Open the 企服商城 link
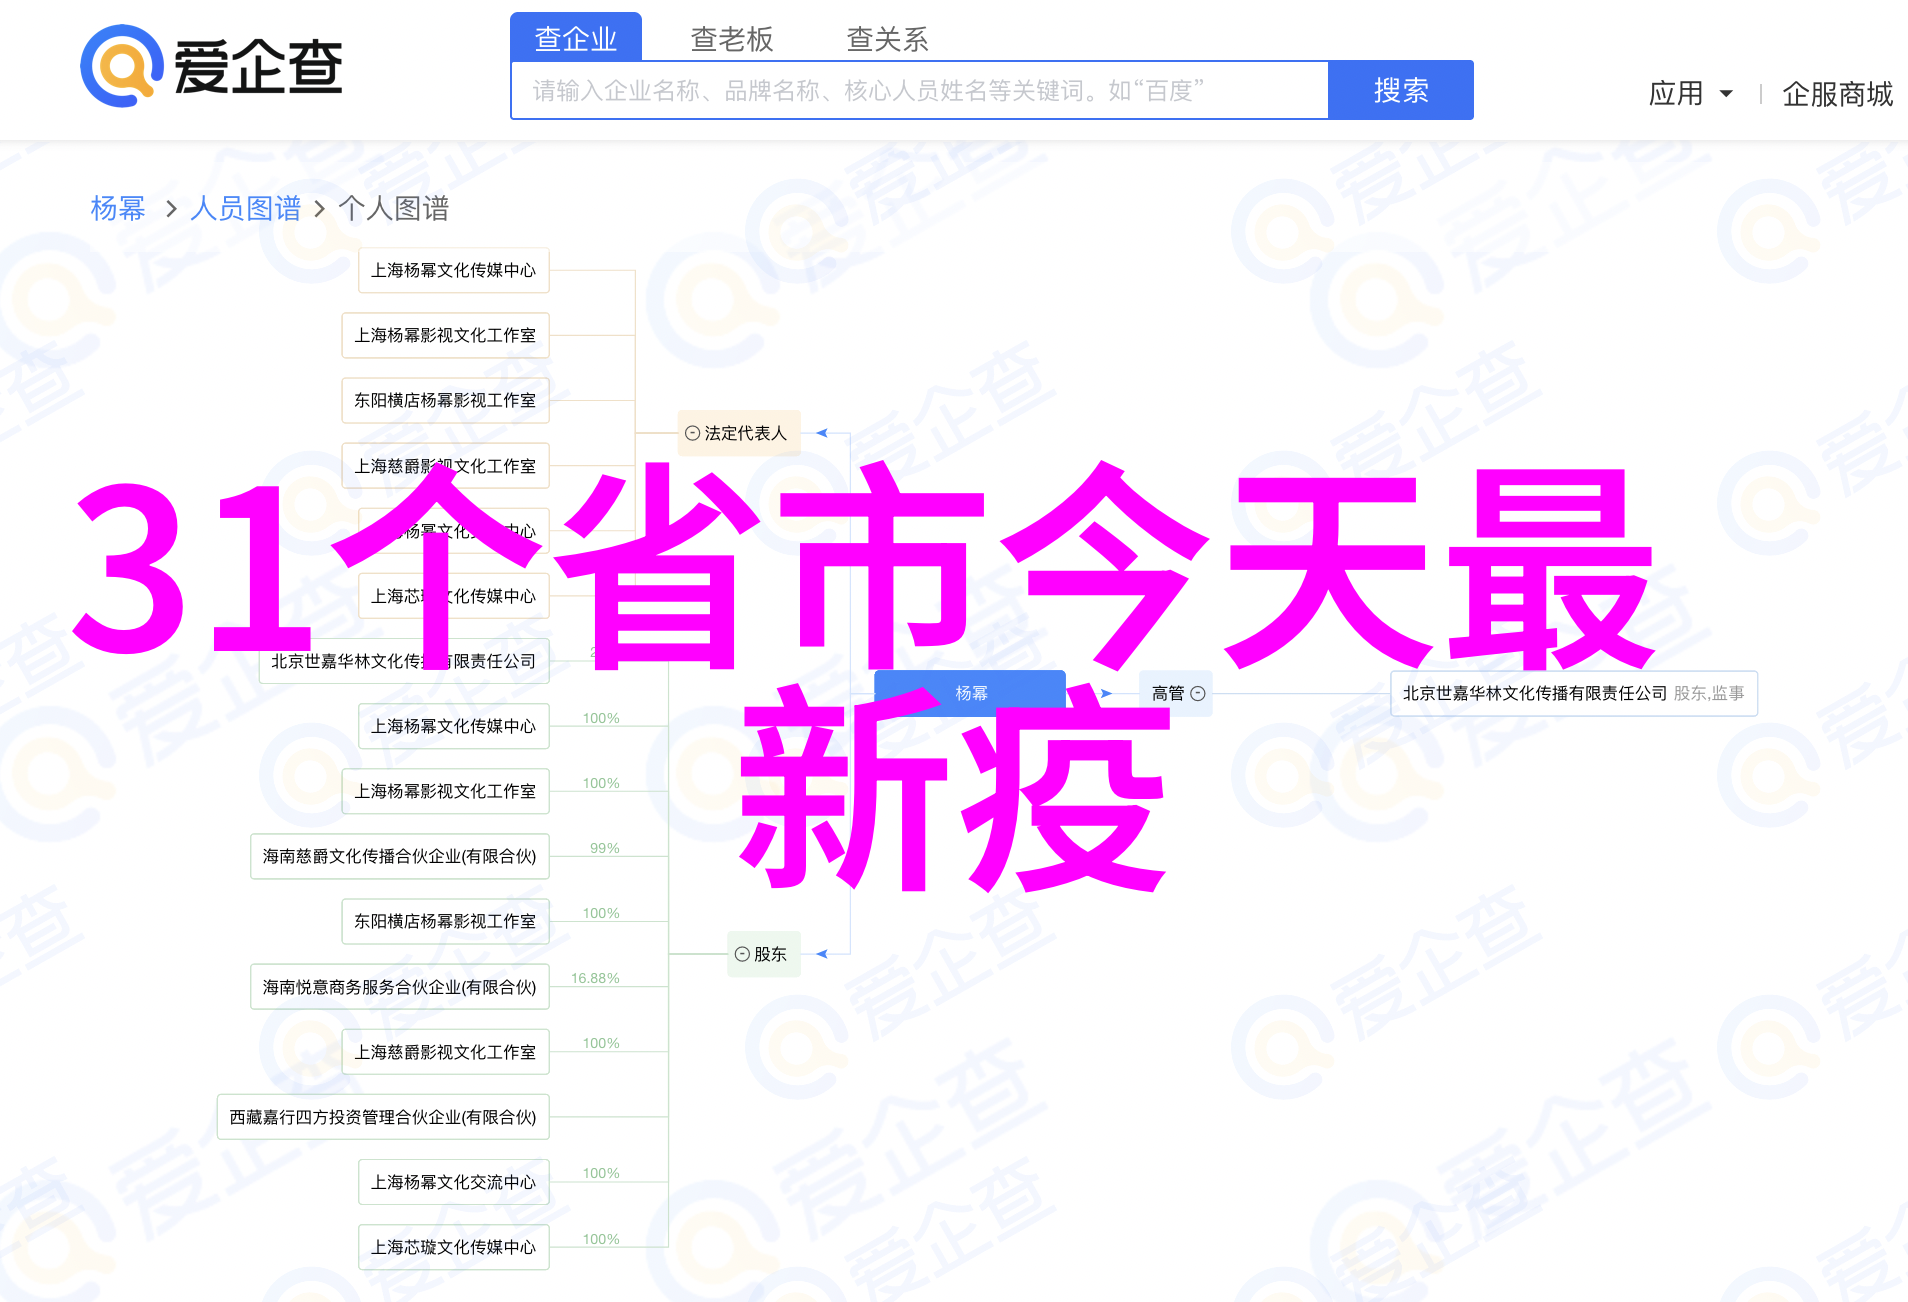This screenshot has height=1302, width=1908. [1838, 94]
